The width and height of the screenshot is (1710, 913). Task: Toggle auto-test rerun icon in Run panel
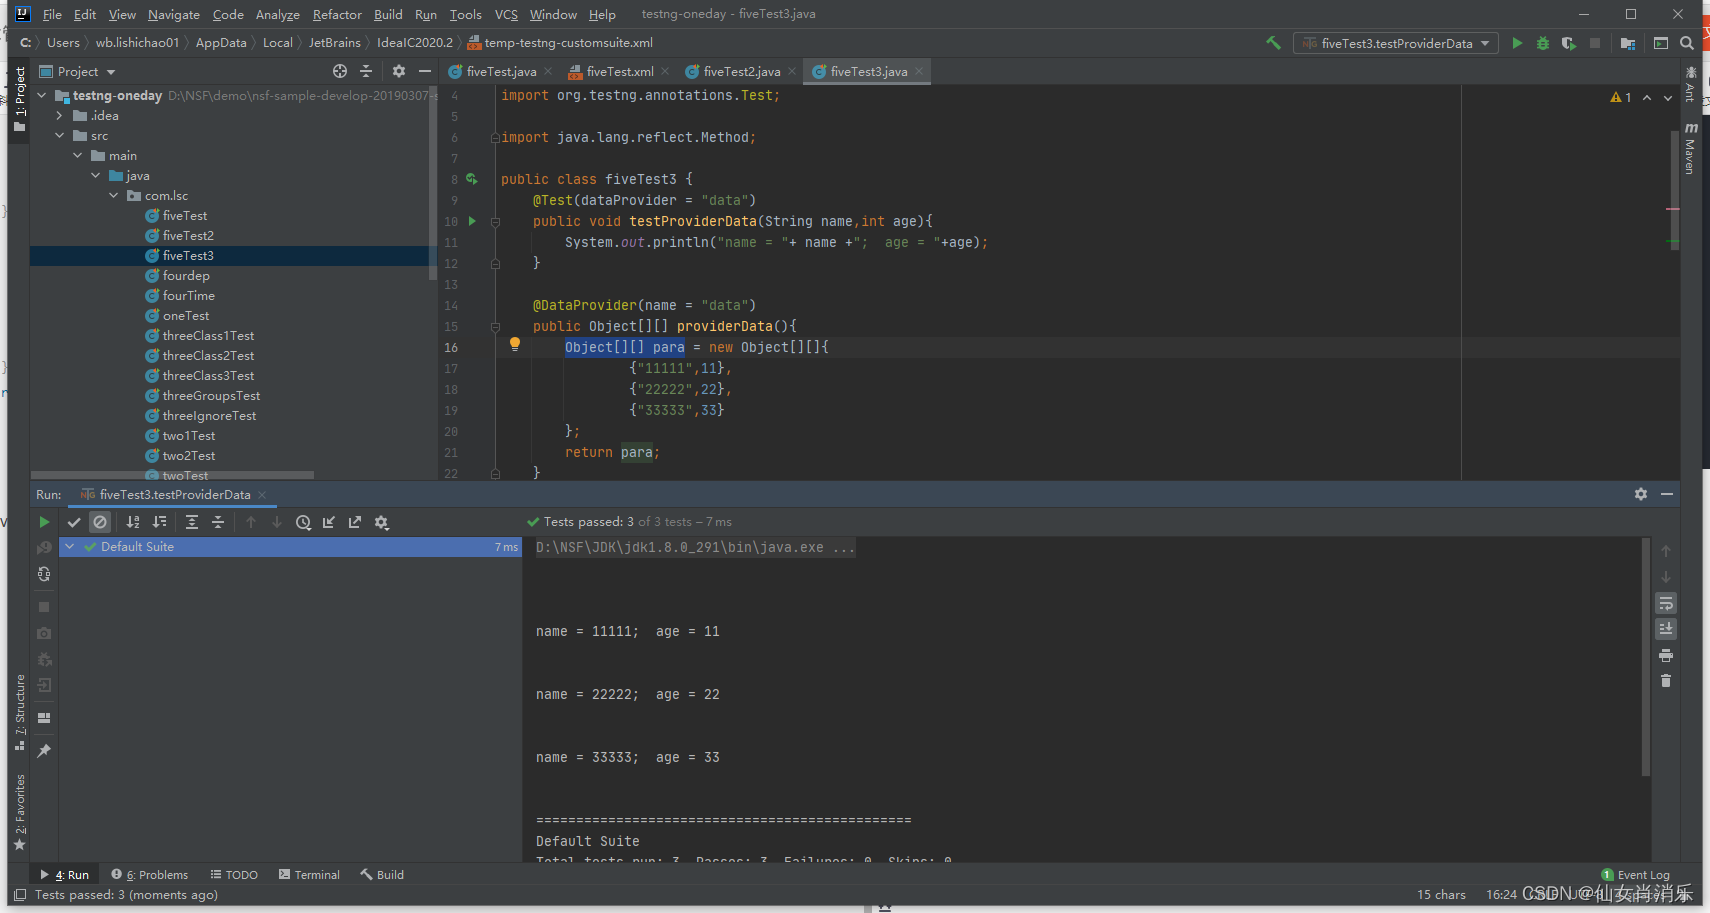[44, 574]
